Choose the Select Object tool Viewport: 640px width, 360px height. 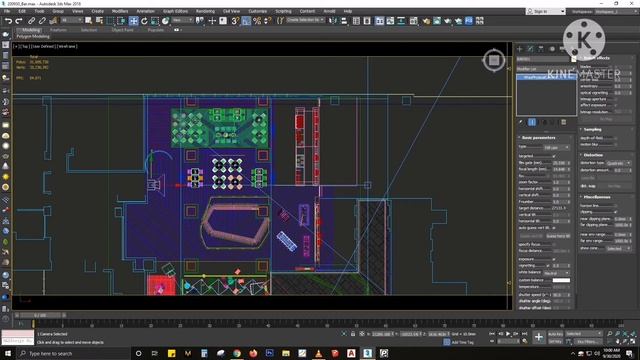tap(89, 20)
